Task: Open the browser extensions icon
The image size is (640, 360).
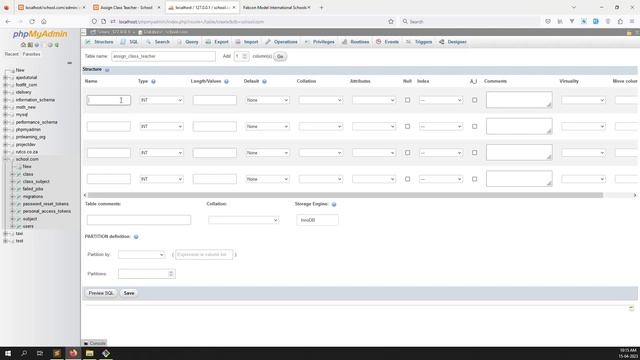Action: pos(620,21)
